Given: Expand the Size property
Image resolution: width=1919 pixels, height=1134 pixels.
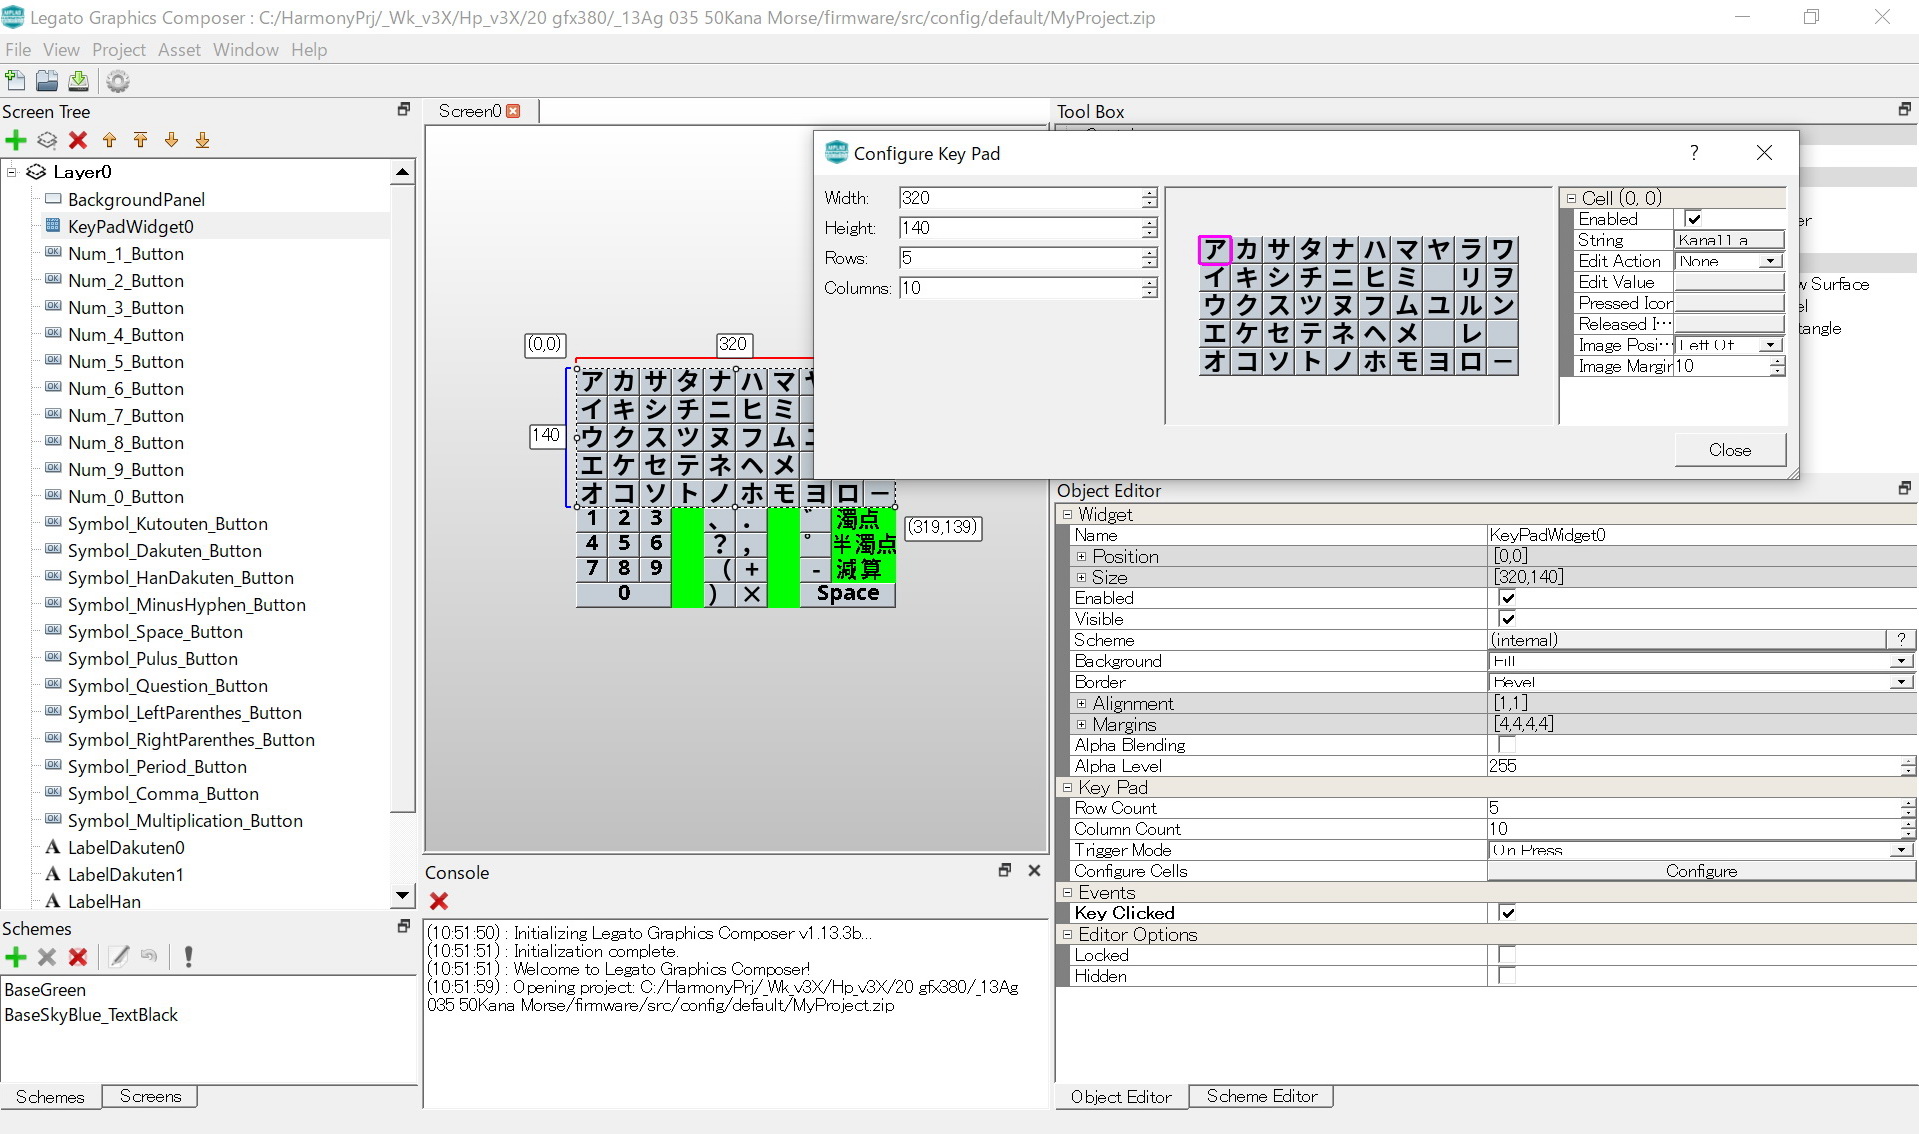Looking at the screenshot, I should [1081, 578].
